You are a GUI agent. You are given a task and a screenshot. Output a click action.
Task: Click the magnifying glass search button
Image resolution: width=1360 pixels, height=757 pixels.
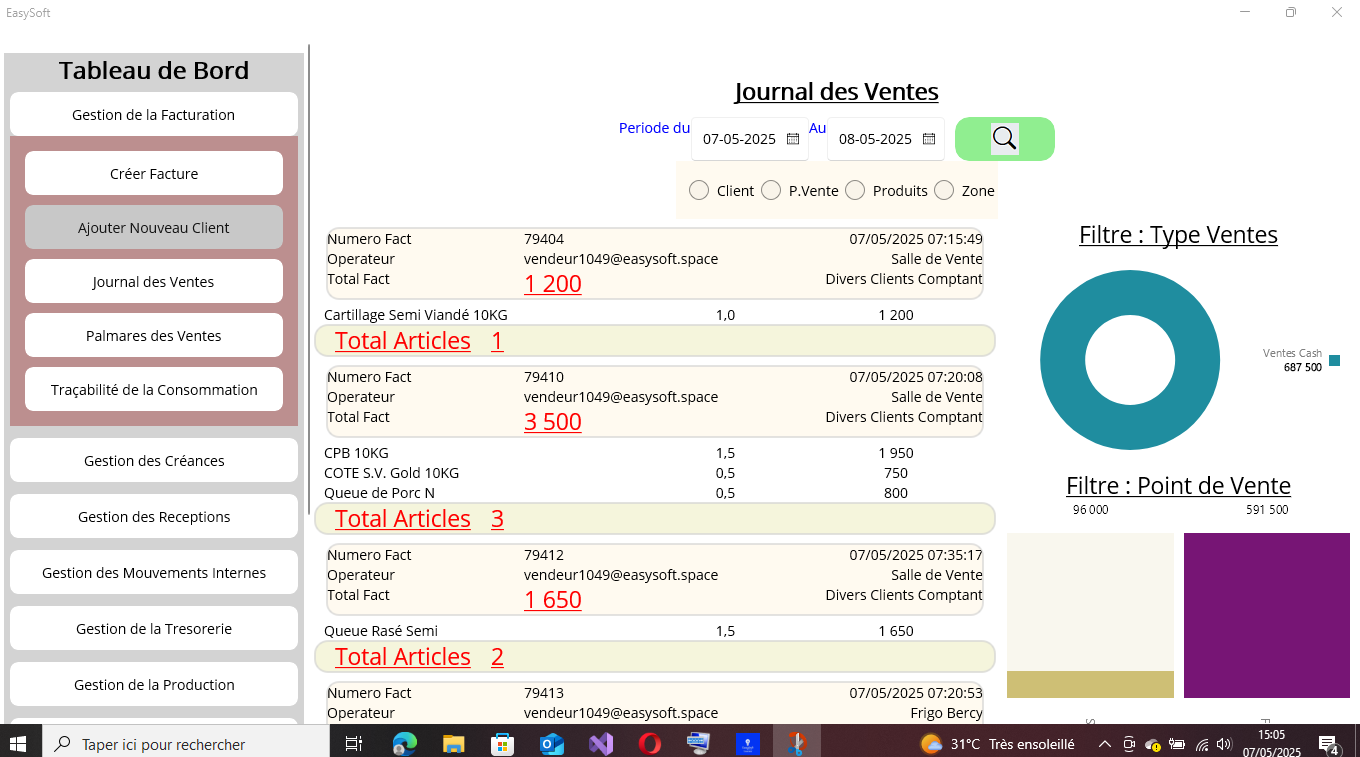1004,139
